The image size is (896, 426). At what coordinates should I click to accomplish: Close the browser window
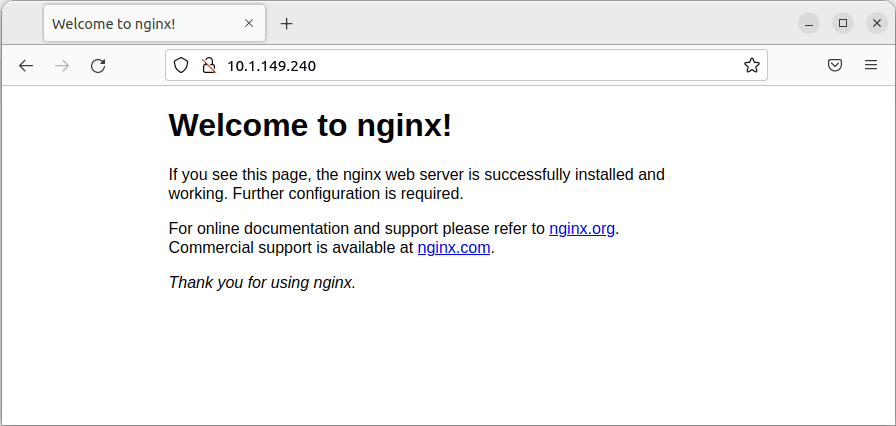pos(877,23)
